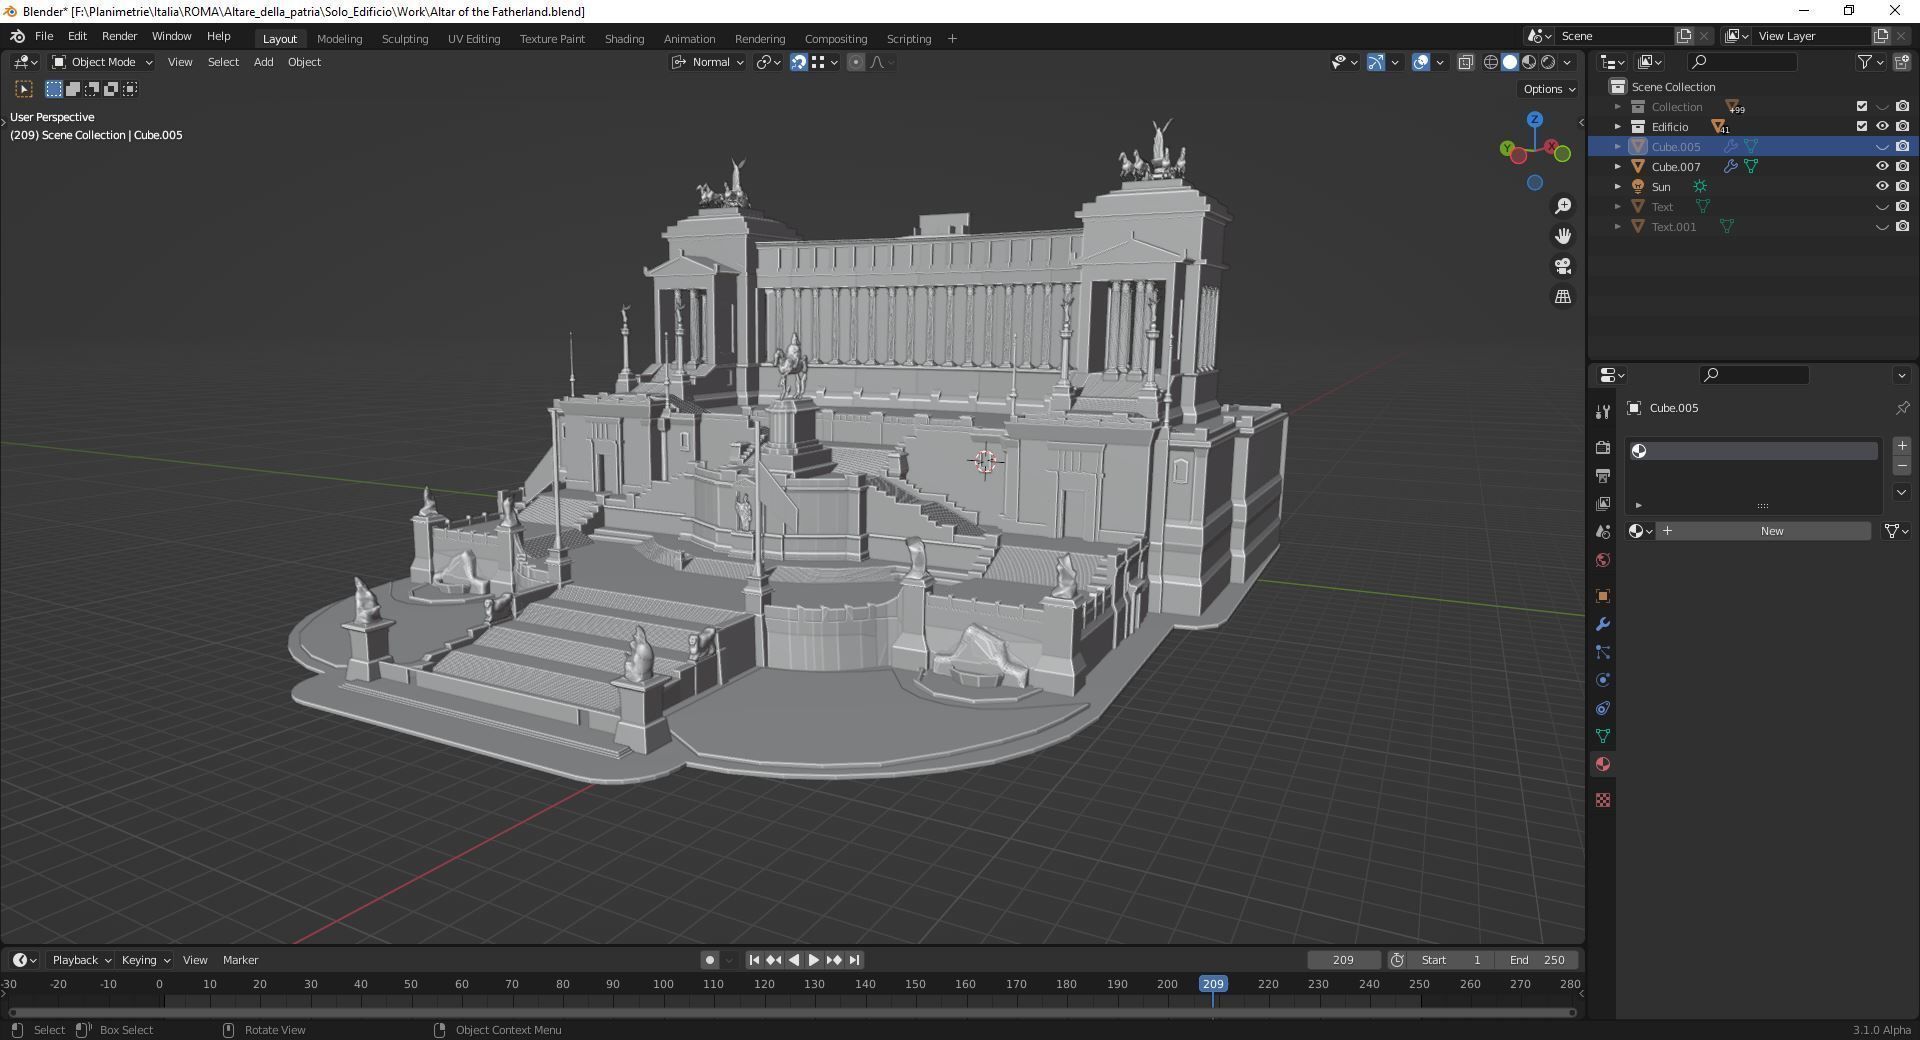The image size is (1920, 1040).
Task: Open transform orientation Normal dropdown
Action: coord(708,62)
